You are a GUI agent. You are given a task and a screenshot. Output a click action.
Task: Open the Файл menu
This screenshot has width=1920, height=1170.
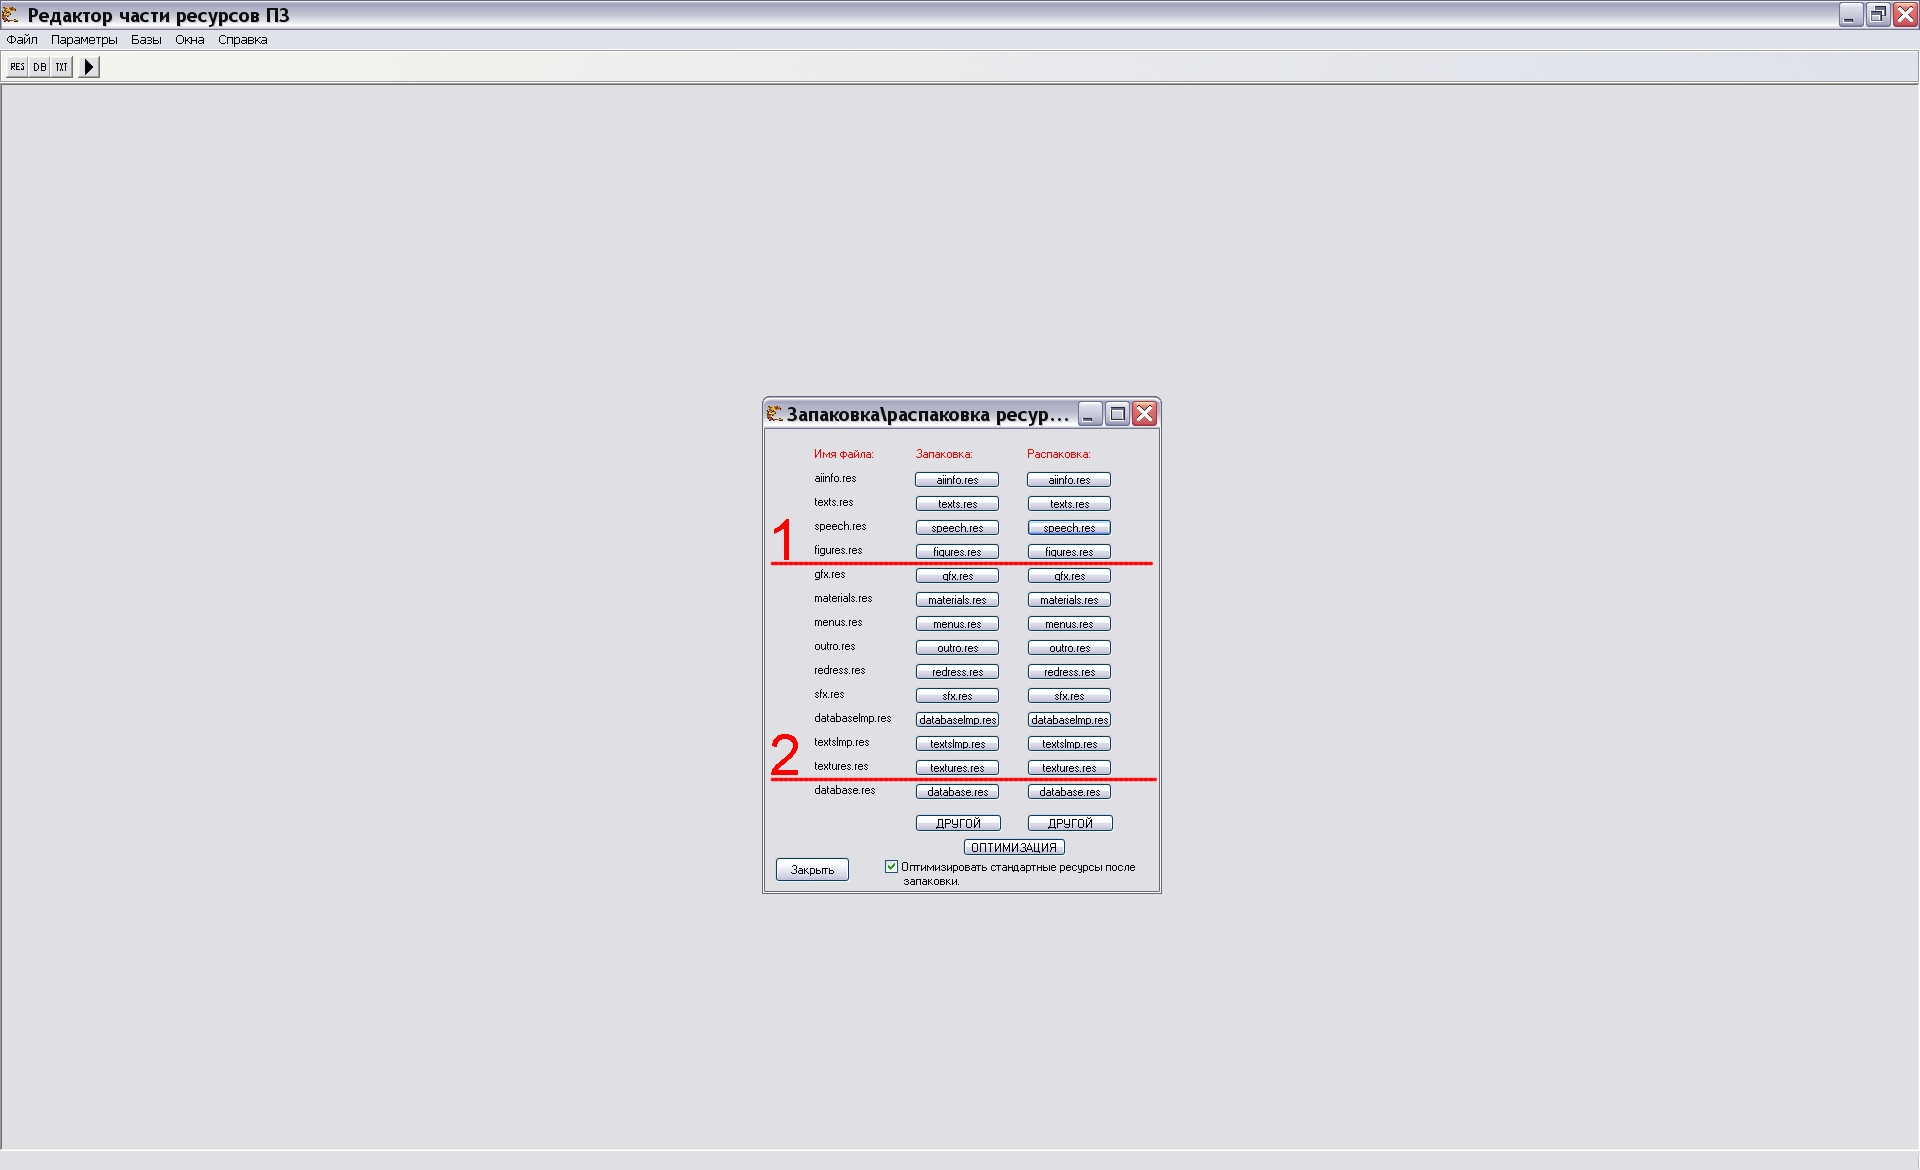pos(22,40)
